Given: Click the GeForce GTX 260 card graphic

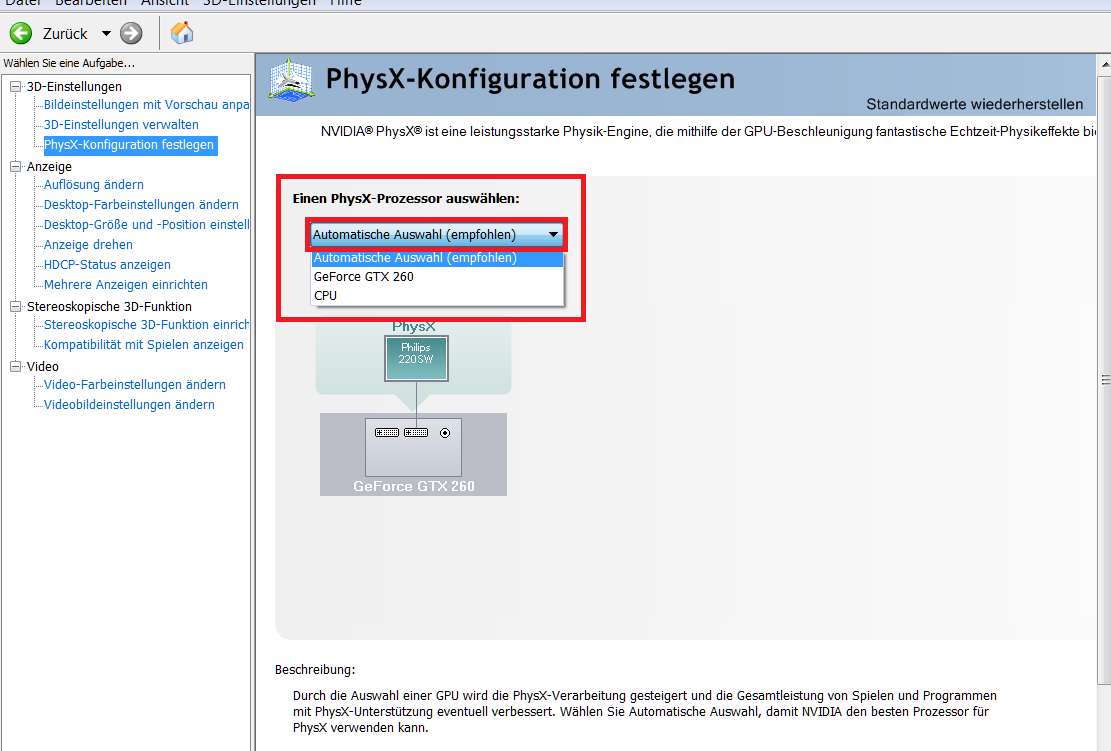Looking at the screenshot, I should pyautogui.click(x=414, y=448).
